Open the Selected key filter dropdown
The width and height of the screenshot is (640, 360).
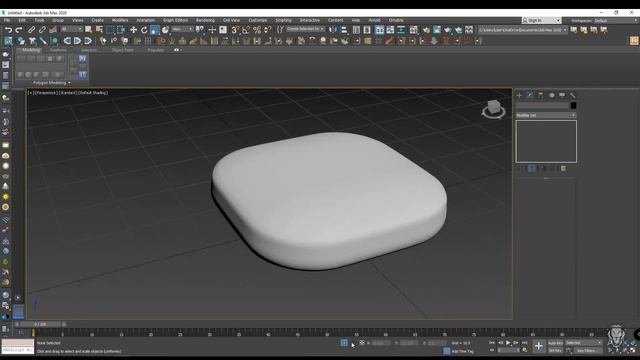click(x=583, y=343)
